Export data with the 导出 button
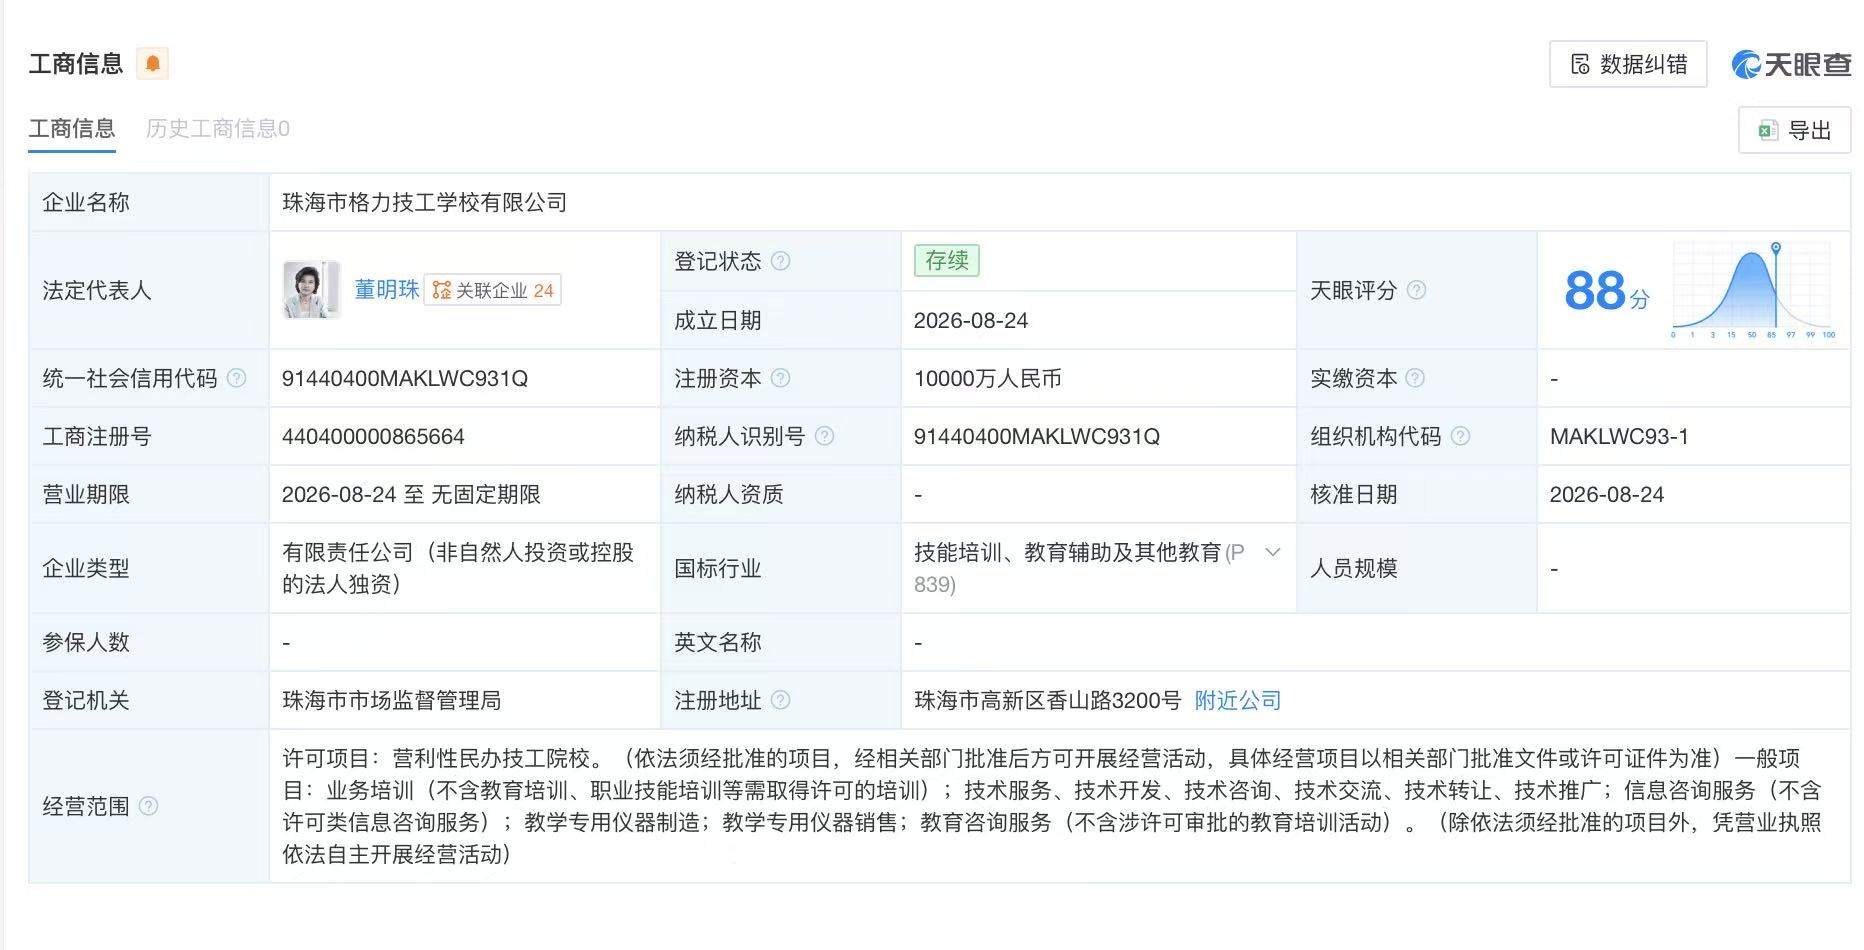This screenshot has width=1864, height=950. tap(1794, 130)
